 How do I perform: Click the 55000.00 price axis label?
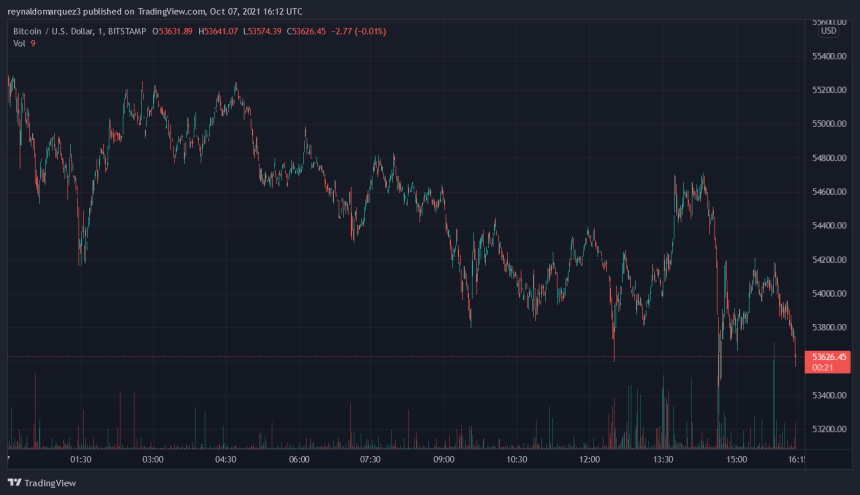pyautogui.click(x=830, y=124)
